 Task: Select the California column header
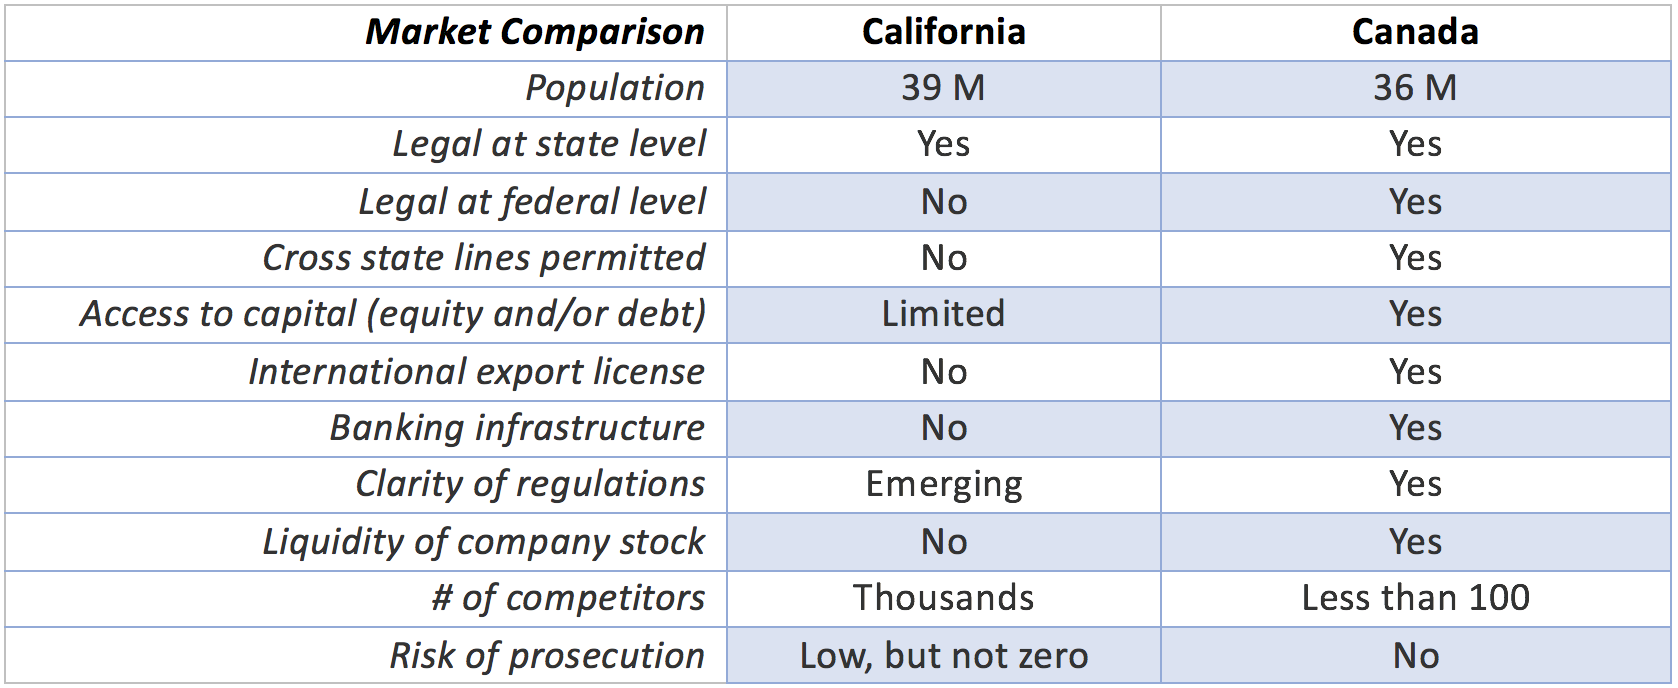[x=944, y=32]
